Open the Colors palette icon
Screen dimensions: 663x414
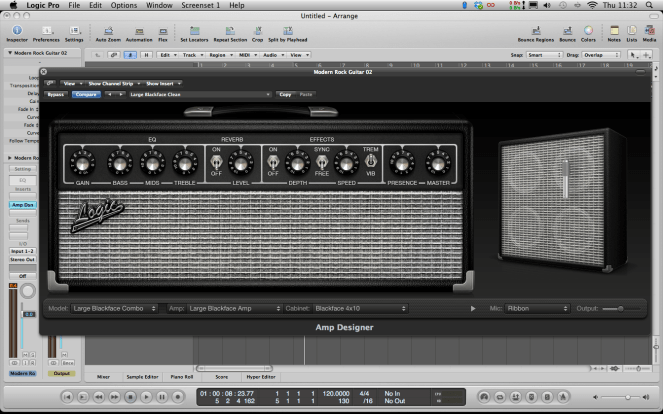586,30
